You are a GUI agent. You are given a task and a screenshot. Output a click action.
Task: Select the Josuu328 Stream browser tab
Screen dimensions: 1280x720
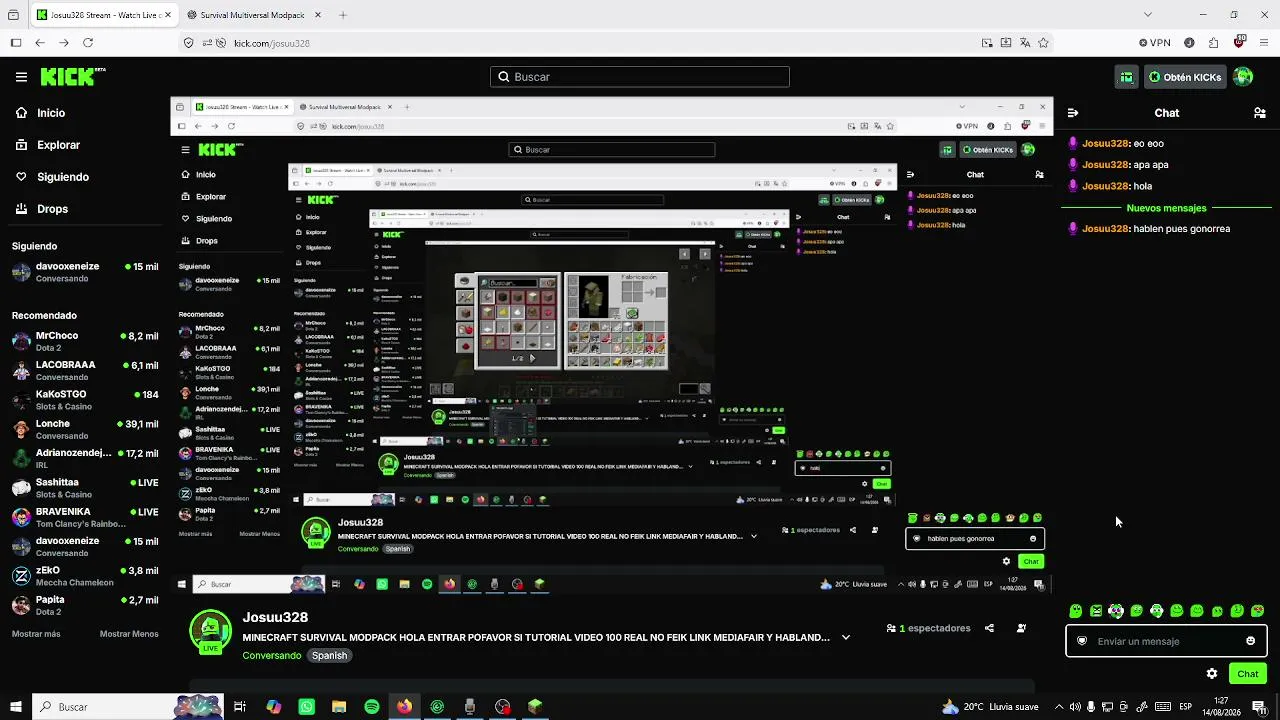point(102,15)
